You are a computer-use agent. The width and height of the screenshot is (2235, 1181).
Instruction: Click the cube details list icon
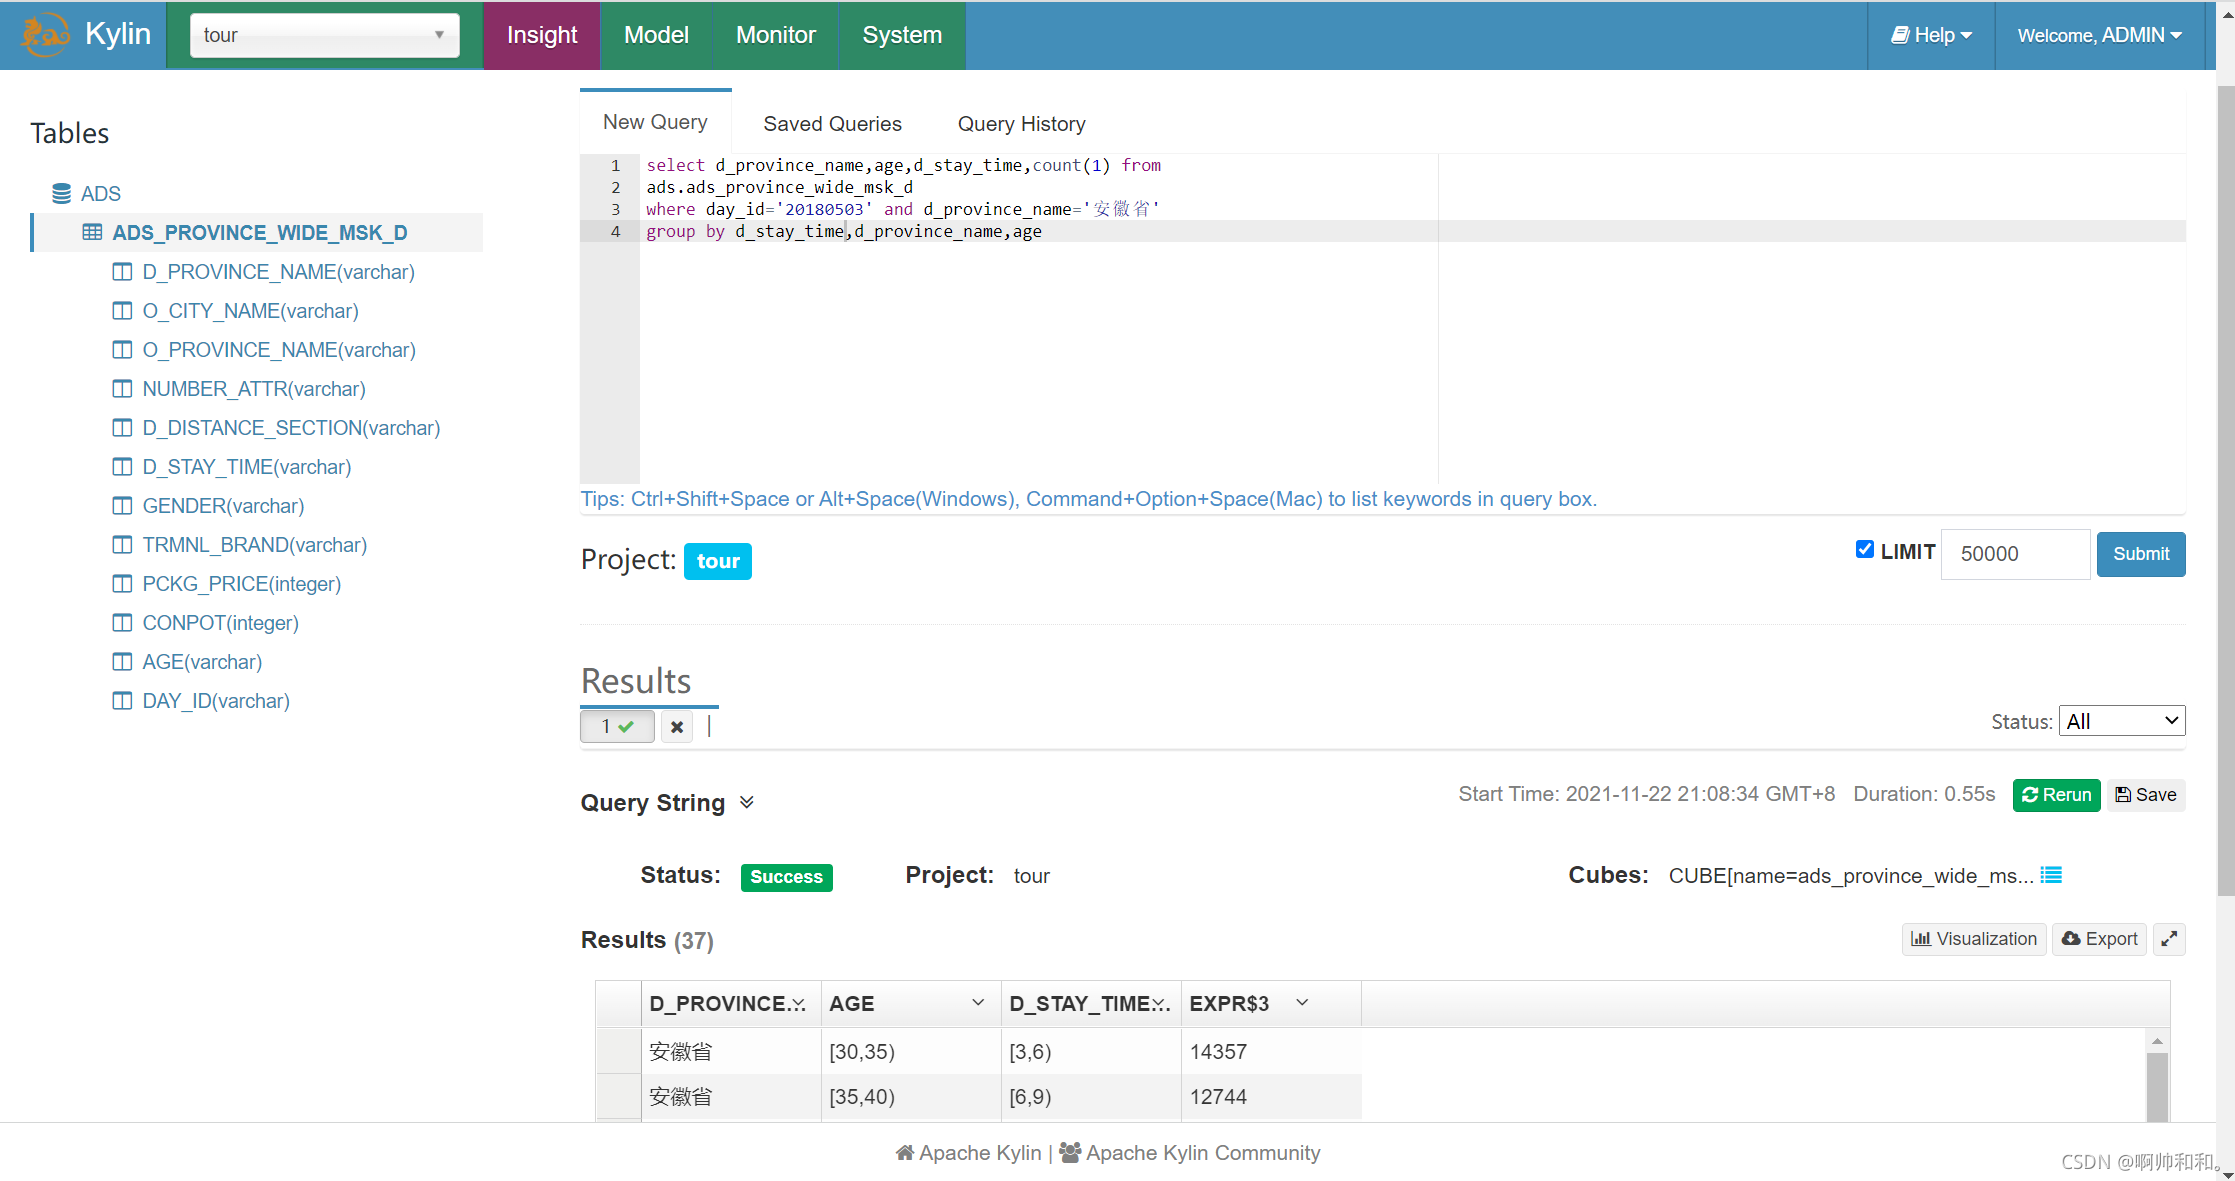tap(2051, 875)
